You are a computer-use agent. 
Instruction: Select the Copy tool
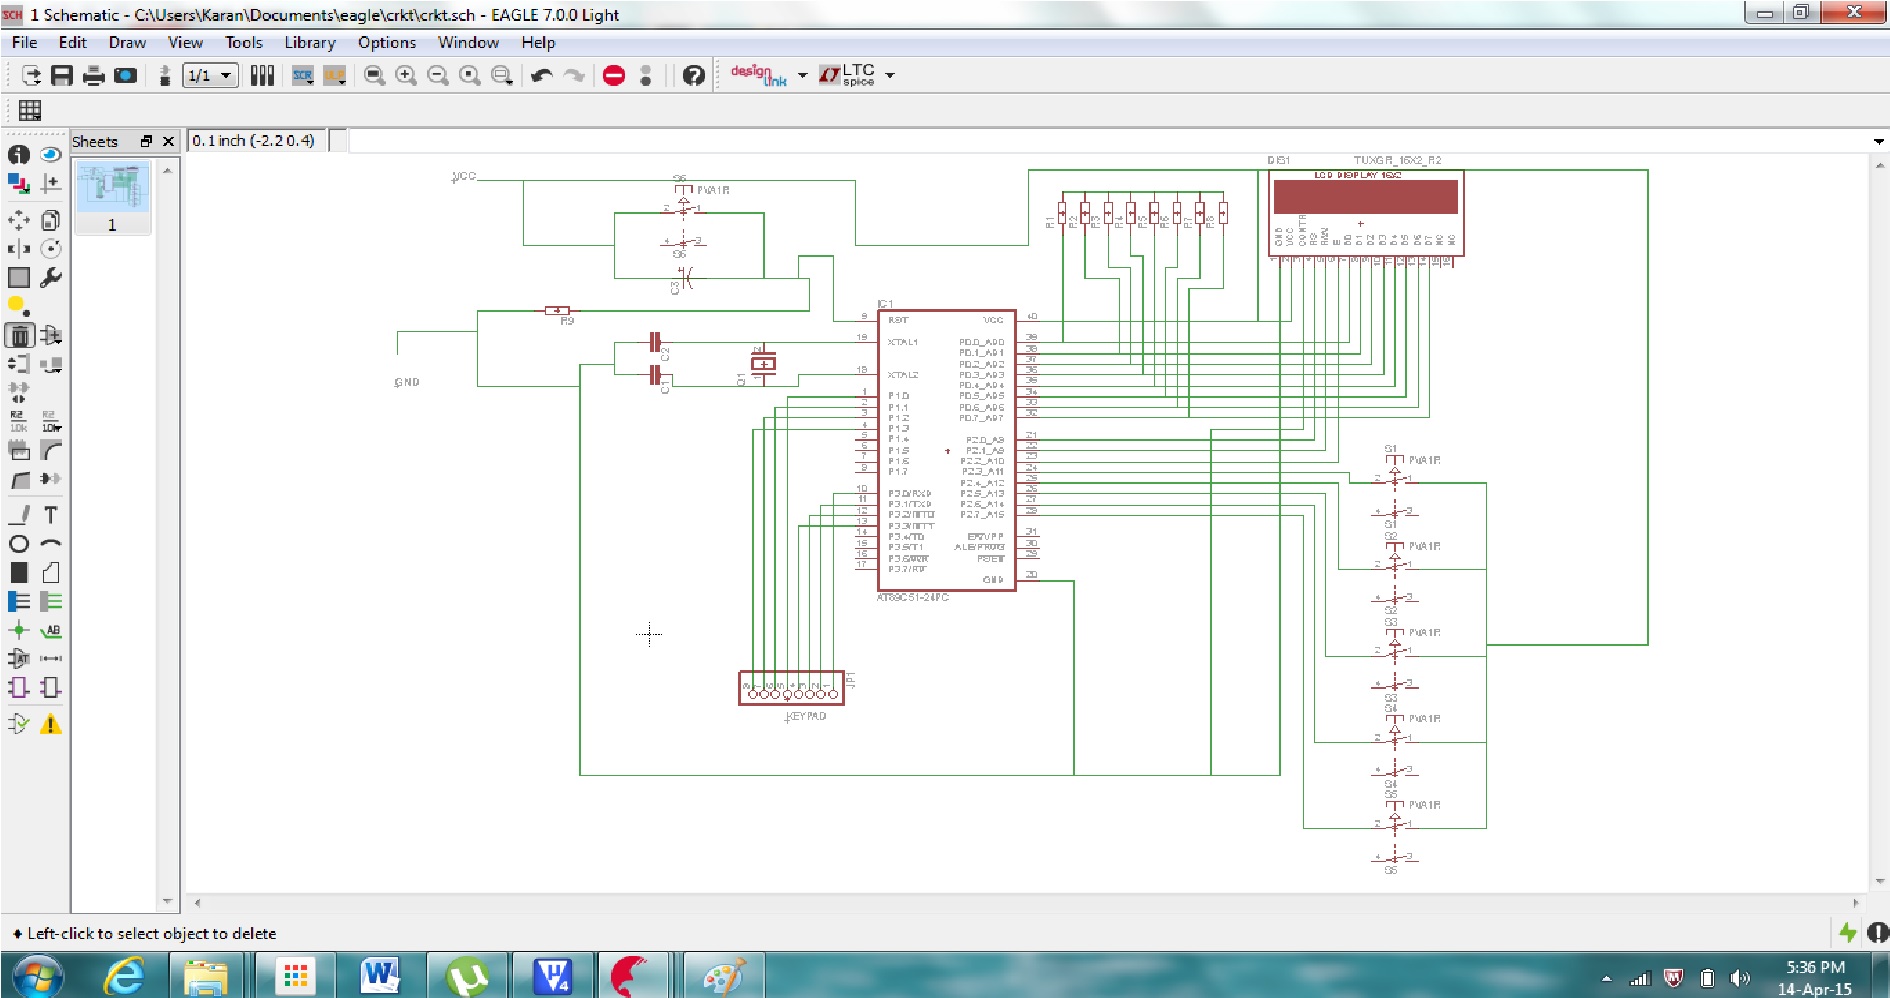pyautogui.click(x=51, y=220)
